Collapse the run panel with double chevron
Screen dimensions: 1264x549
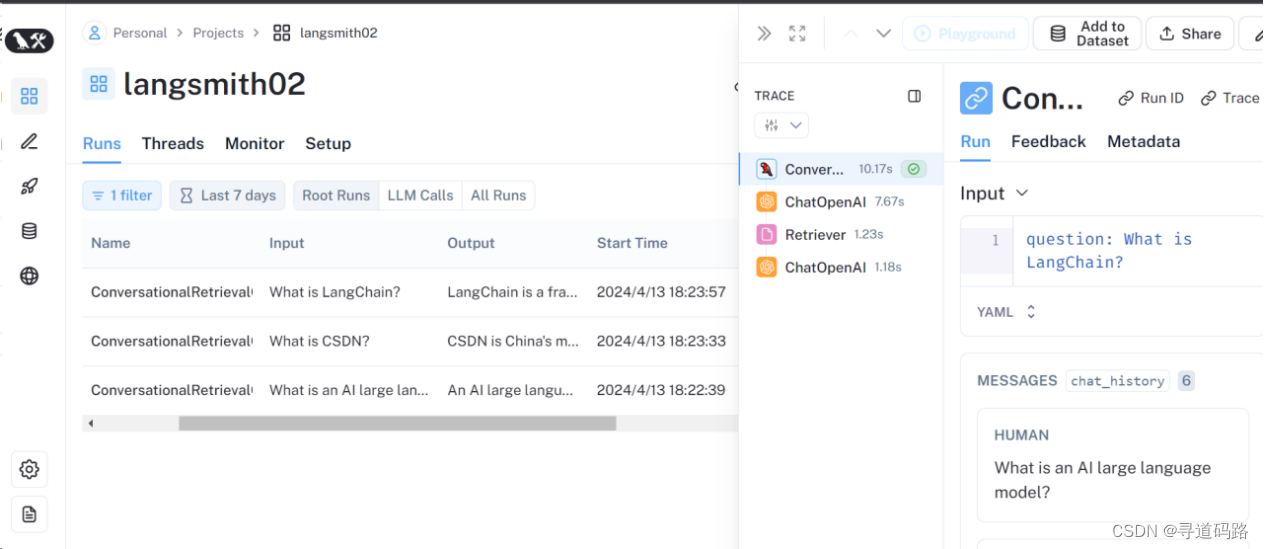coord(764,33)
